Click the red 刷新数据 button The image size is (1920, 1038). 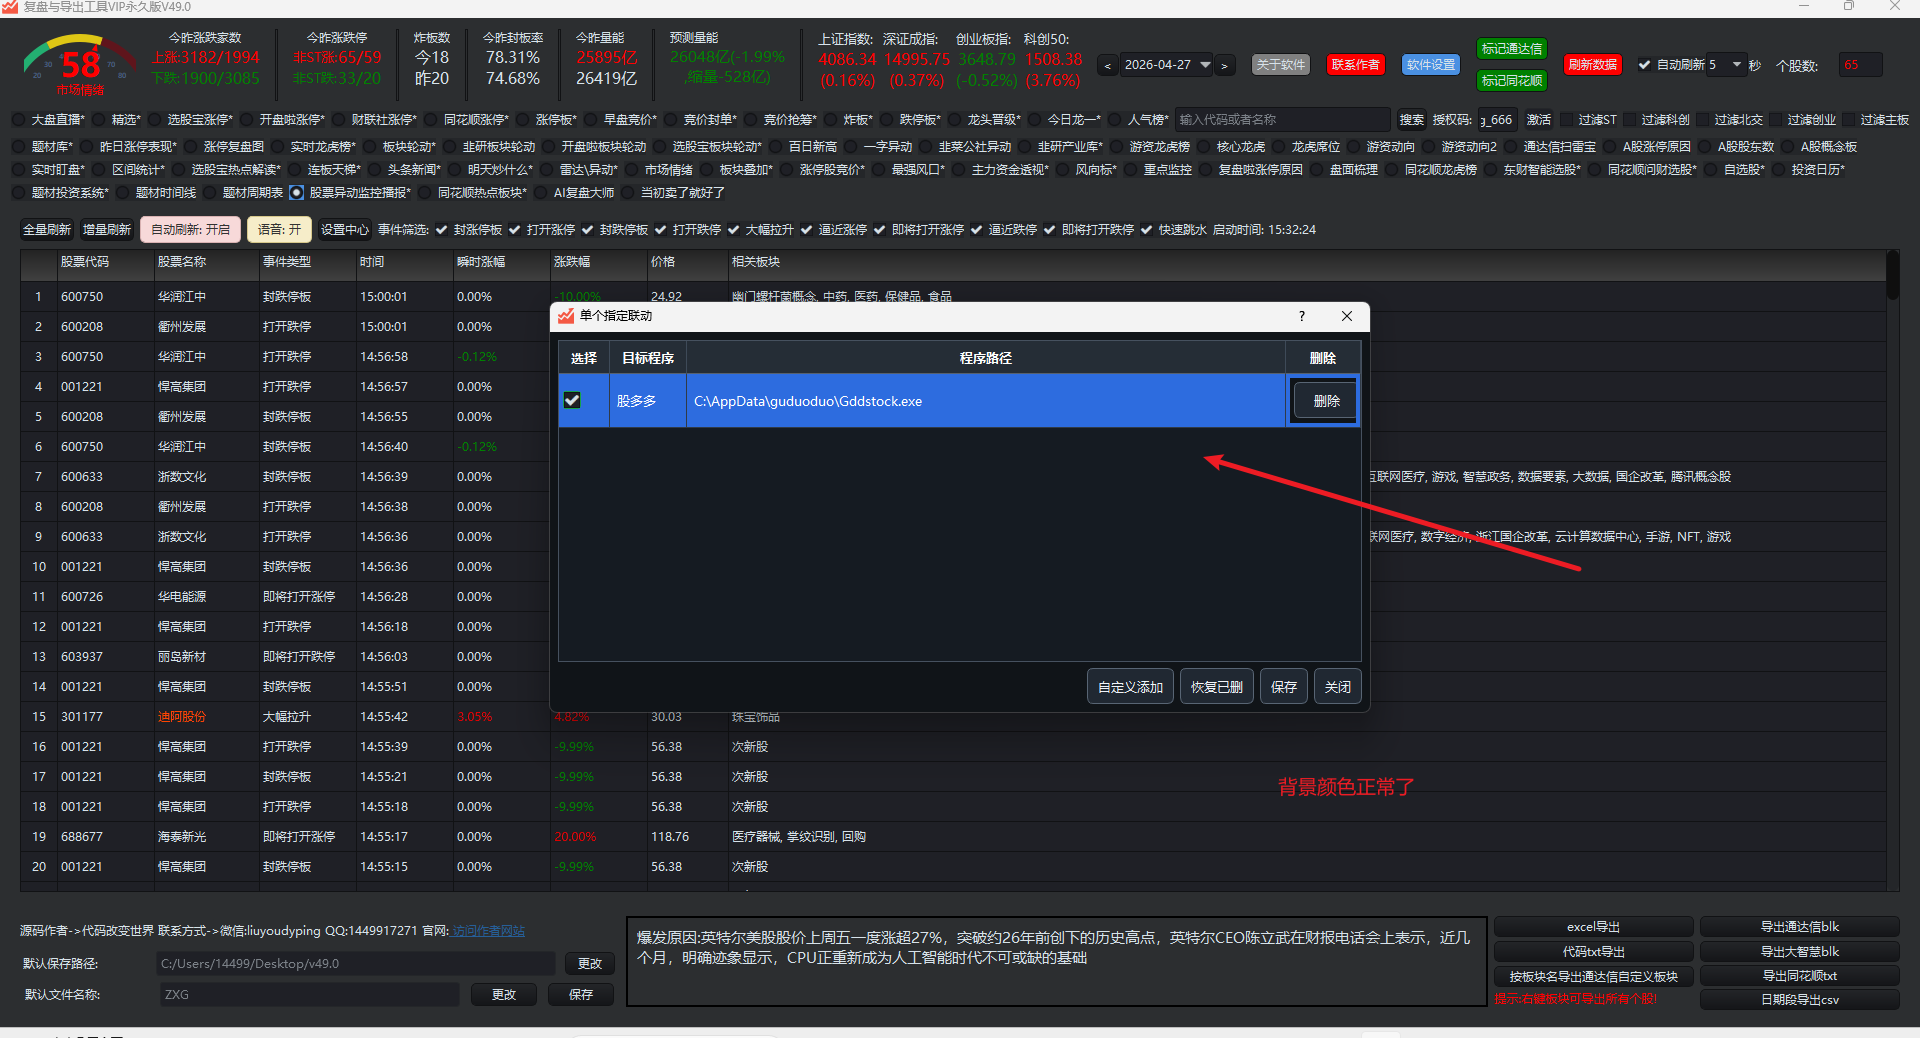1592,65
